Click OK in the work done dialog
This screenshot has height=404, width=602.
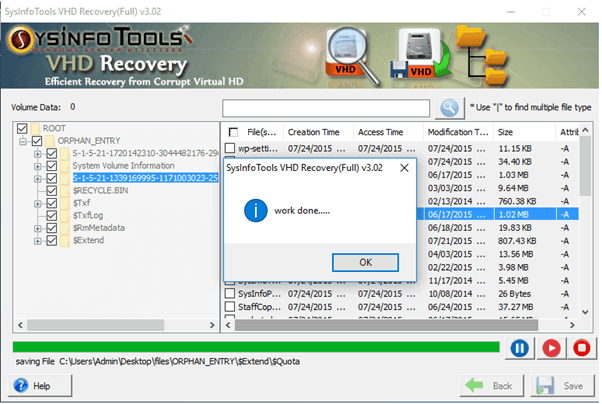365,262
